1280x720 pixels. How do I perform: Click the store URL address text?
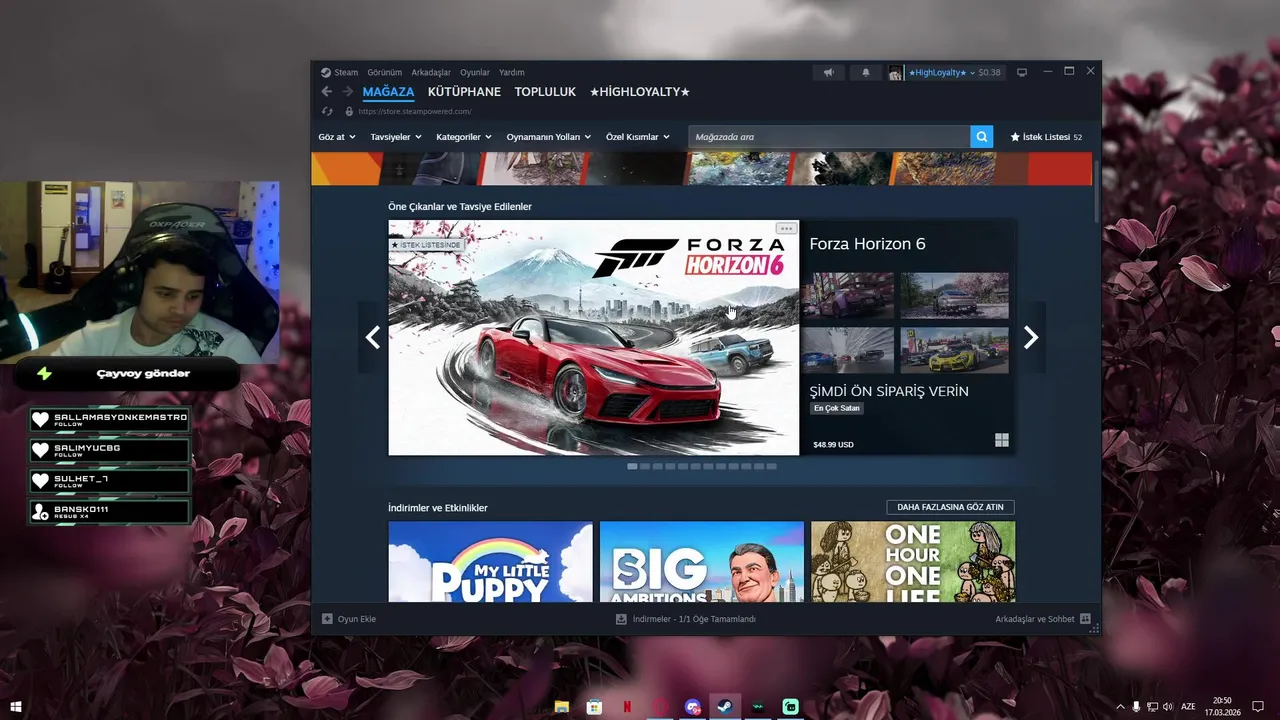tap(414, 111)
